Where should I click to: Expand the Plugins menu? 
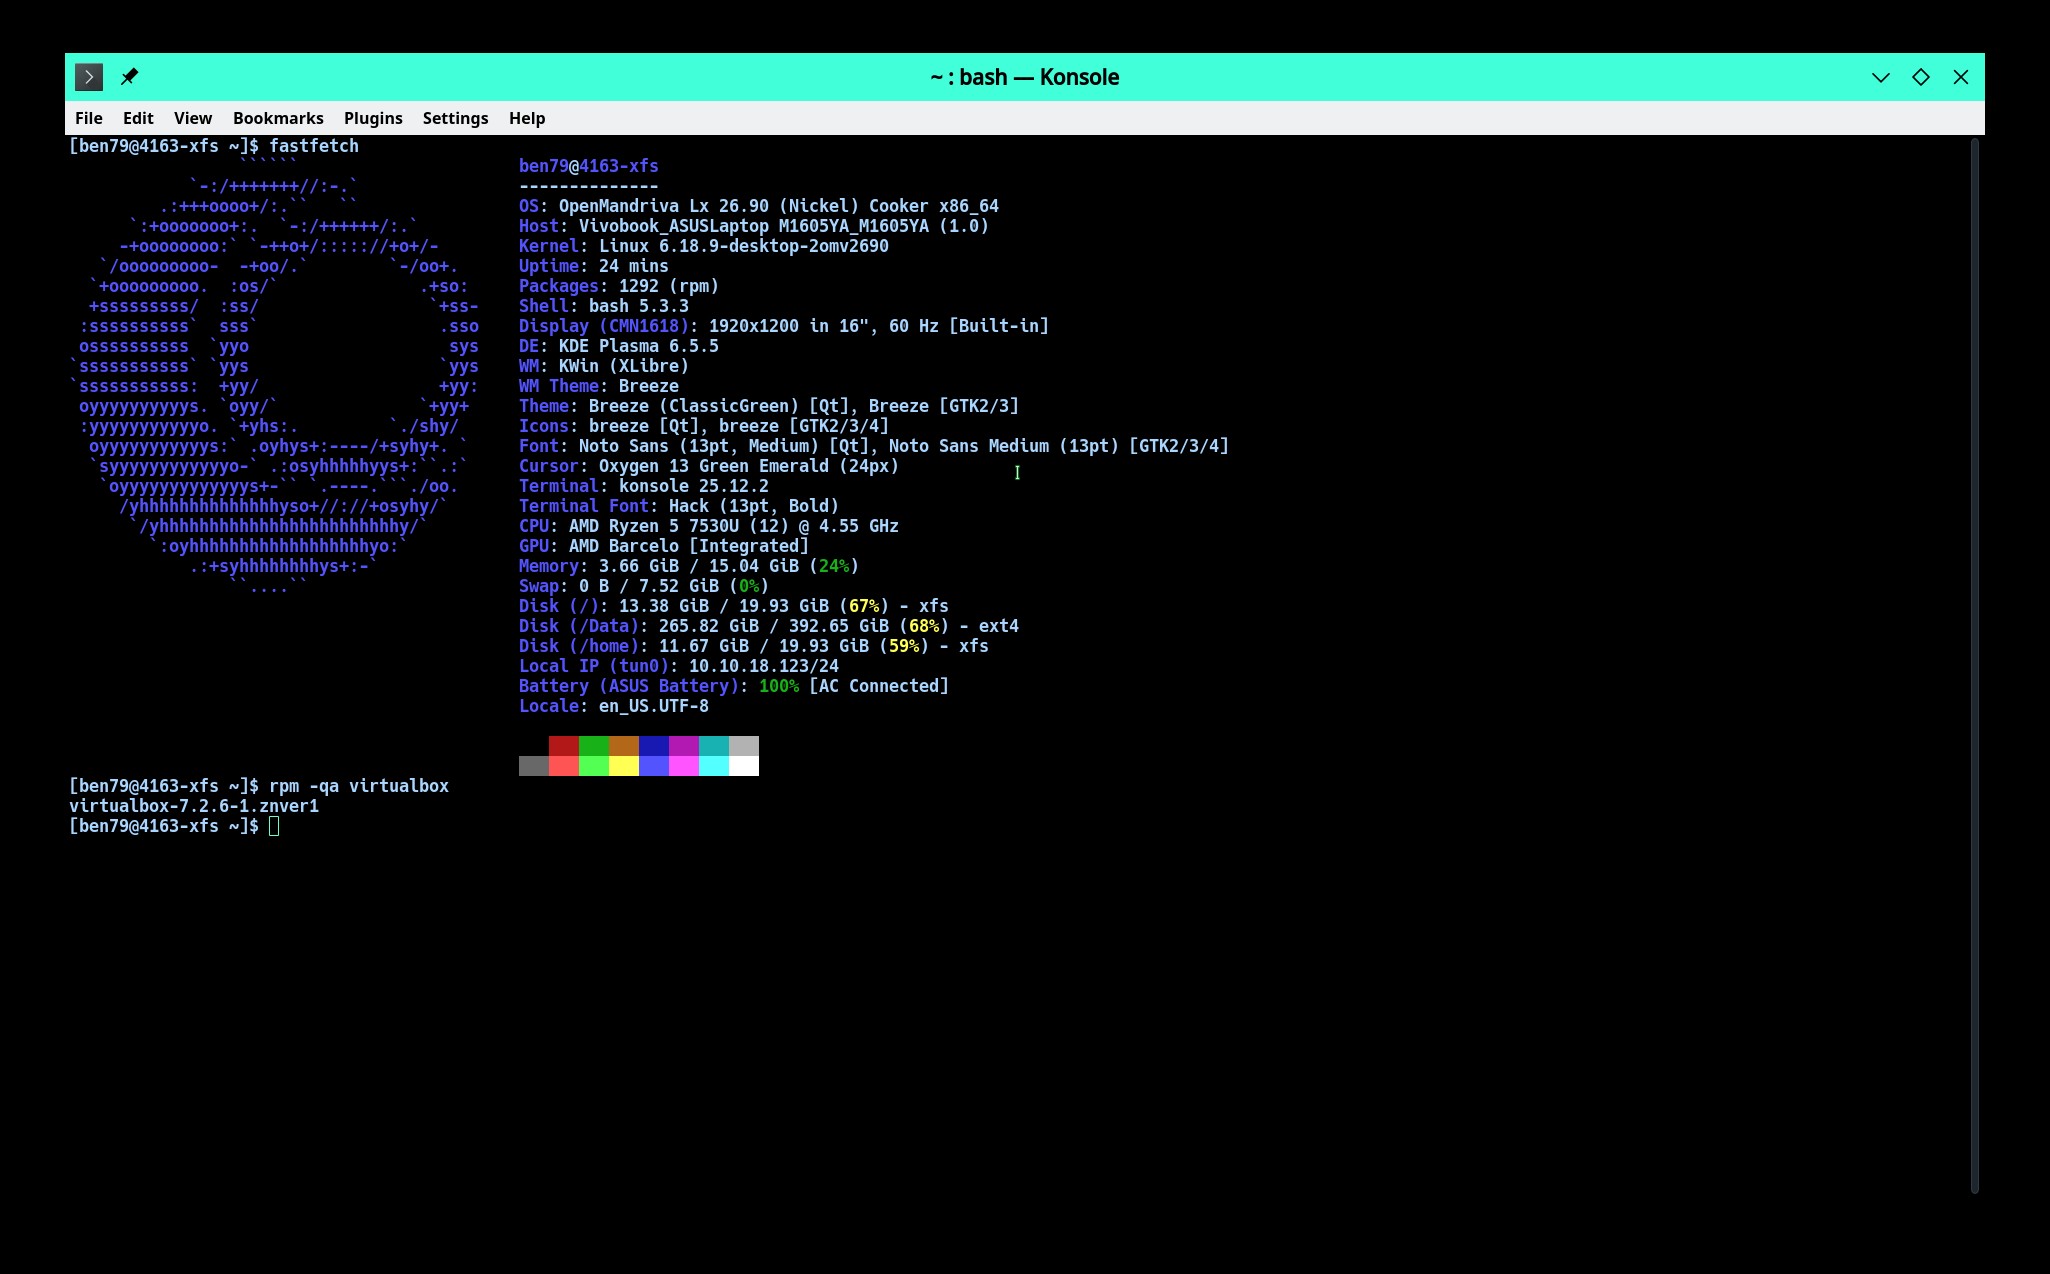coord(373,118)
